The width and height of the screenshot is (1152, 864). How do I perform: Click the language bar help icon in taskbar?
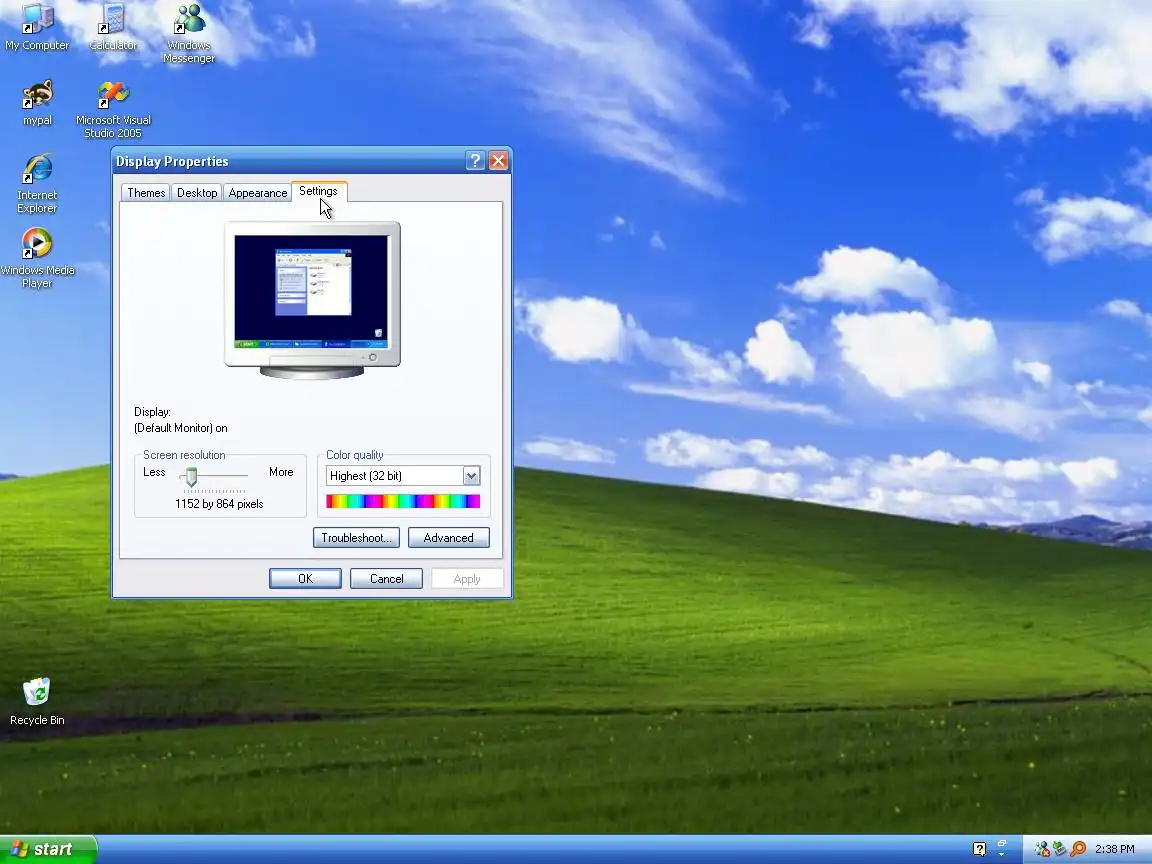click(979, 849)
